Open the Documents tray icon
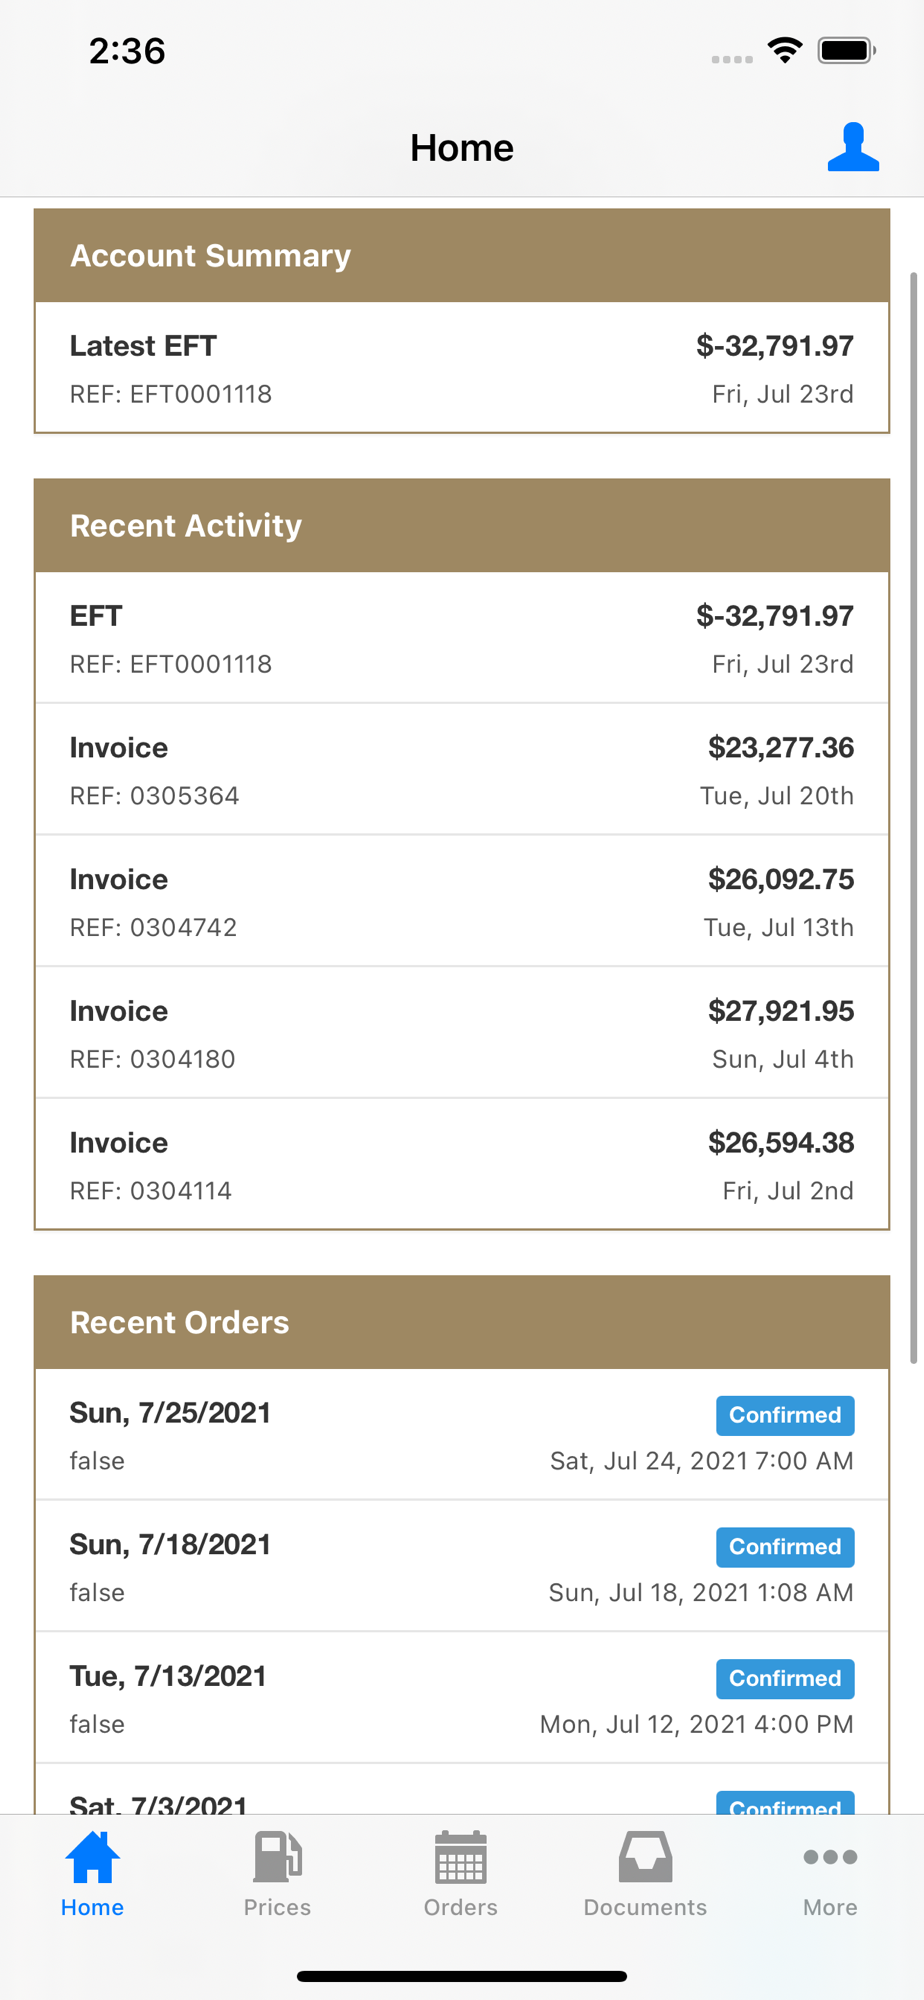Screen dimensions: 924x2000 [645, 1858]
